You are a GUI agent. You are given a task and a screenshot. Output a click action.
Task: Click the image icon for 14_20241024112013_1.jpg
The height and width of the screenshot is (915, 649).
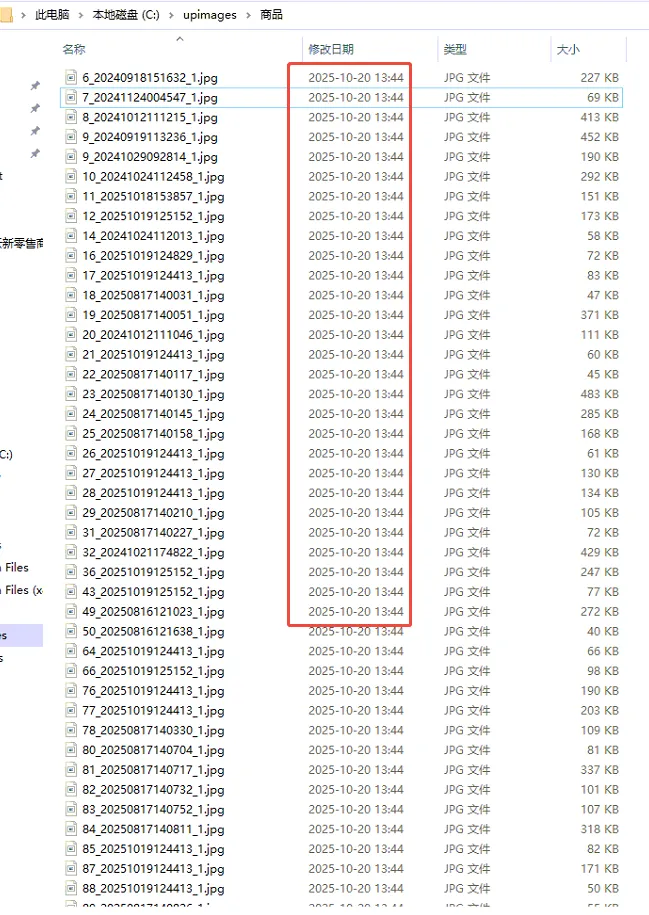[71, 236]
